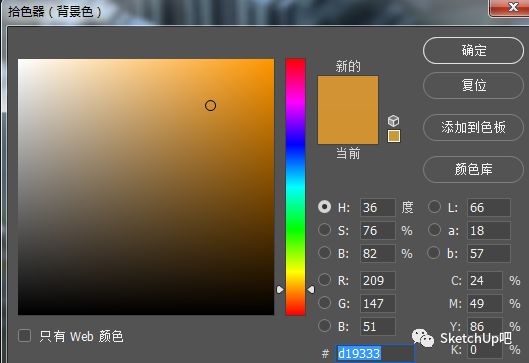
Task: Click the out-of-gamut cube warning icon
Action: click(x=393, y=120)
